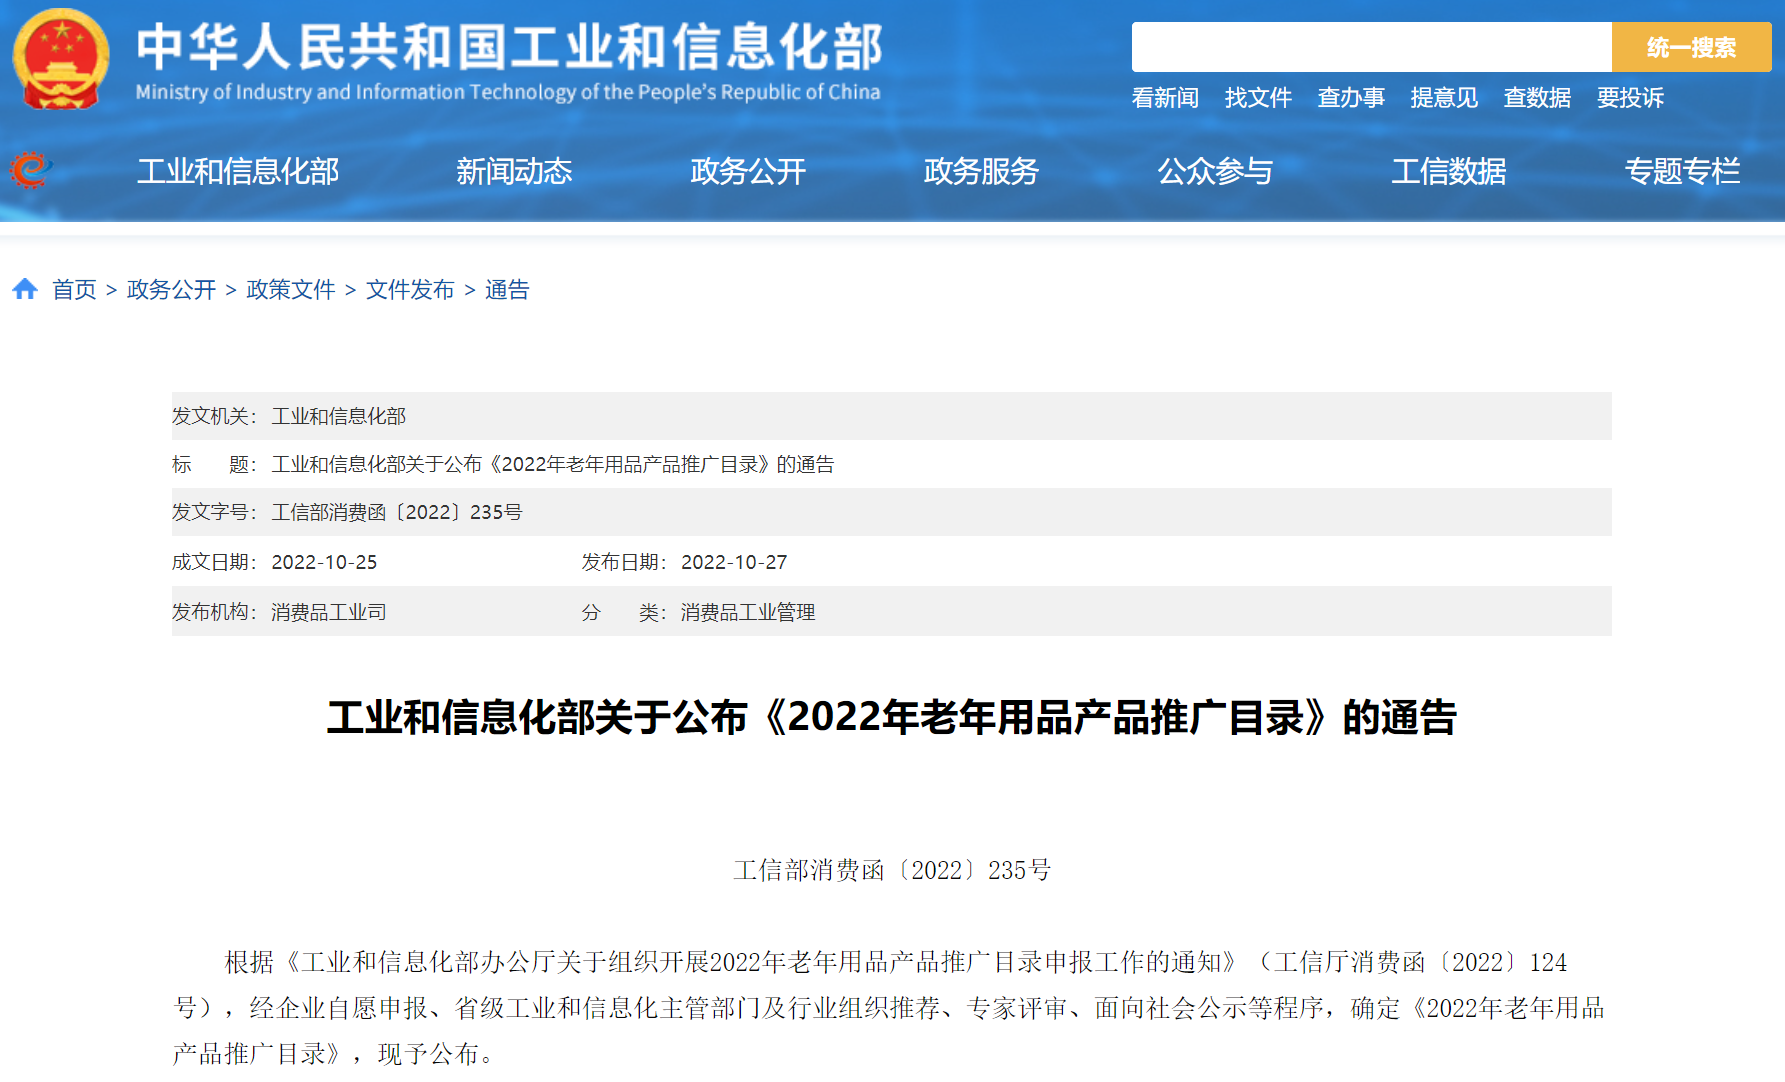Select the 查办事 quick link
Image resolution: width=1785 pixels, height=1082 pixels.
coord(1351,98)
